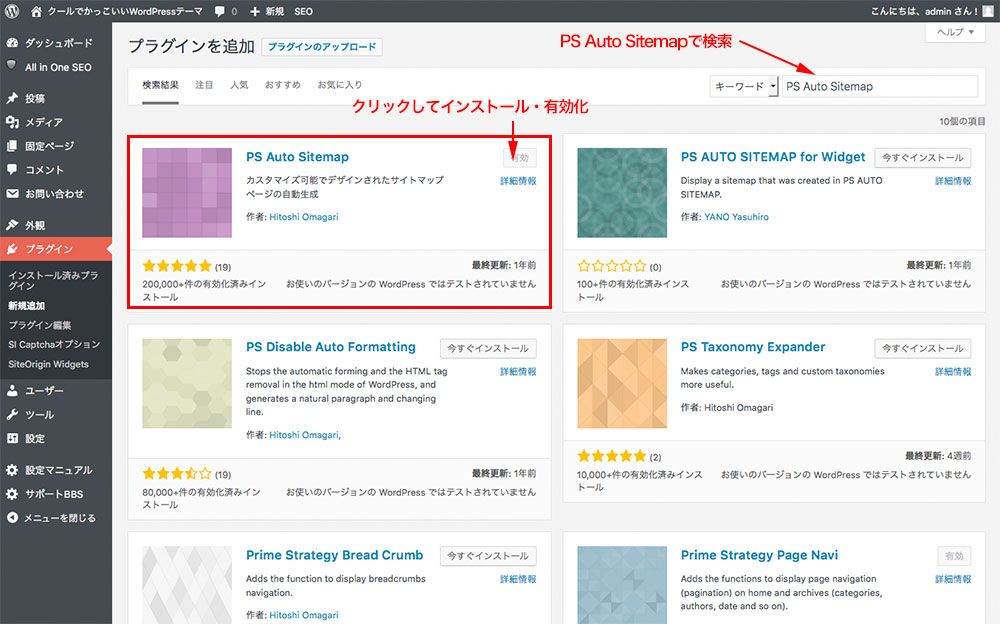Open Hitoshi Omagari author link under PS Auto Sitemap
The image size is (1000, 624).
(x=304, y=217)
